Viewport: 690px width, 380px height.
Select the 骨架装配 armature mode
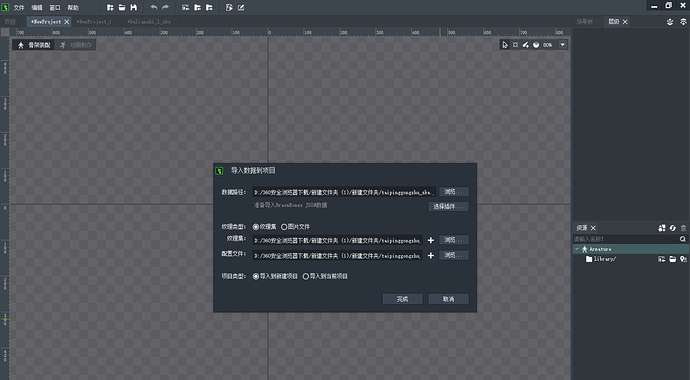point(34,45)
